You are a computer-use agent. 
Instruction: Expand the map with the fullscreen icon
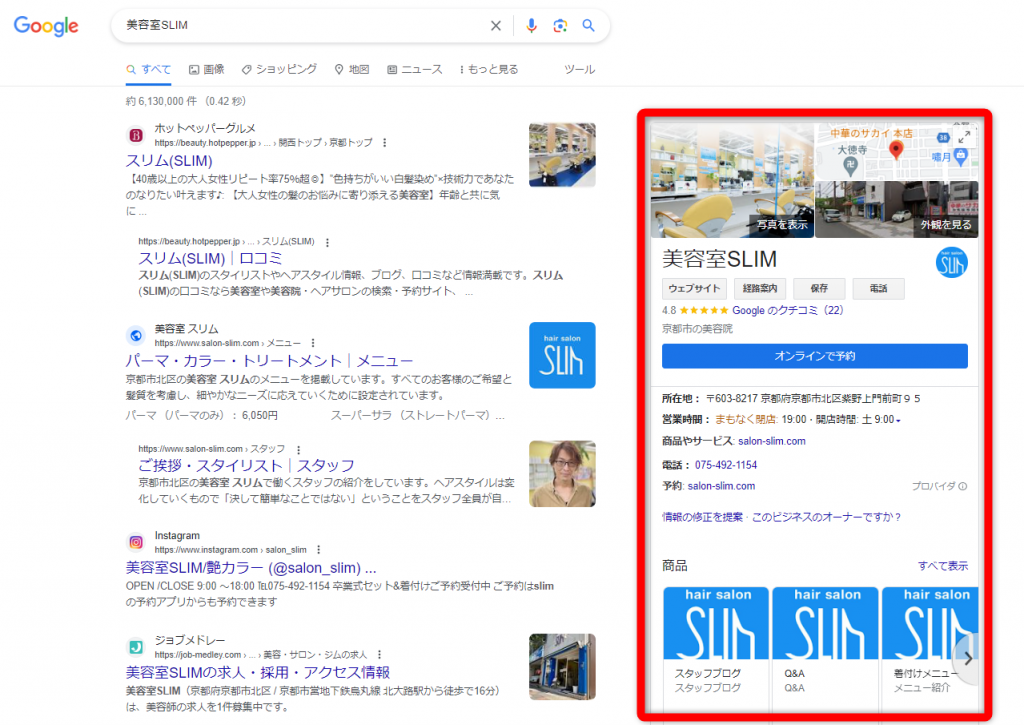point(964,137)
